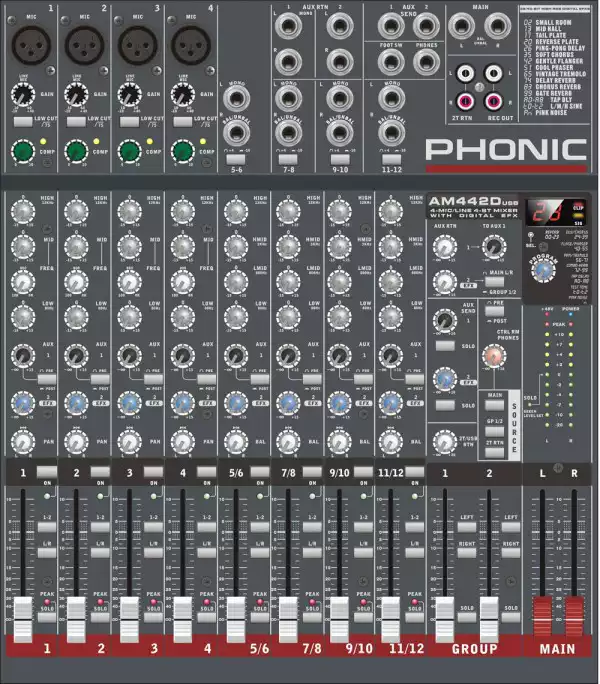The image size is (600, 684).
Task: Click channel 3 FREQ sweep knob
Action: click(130, 282)
